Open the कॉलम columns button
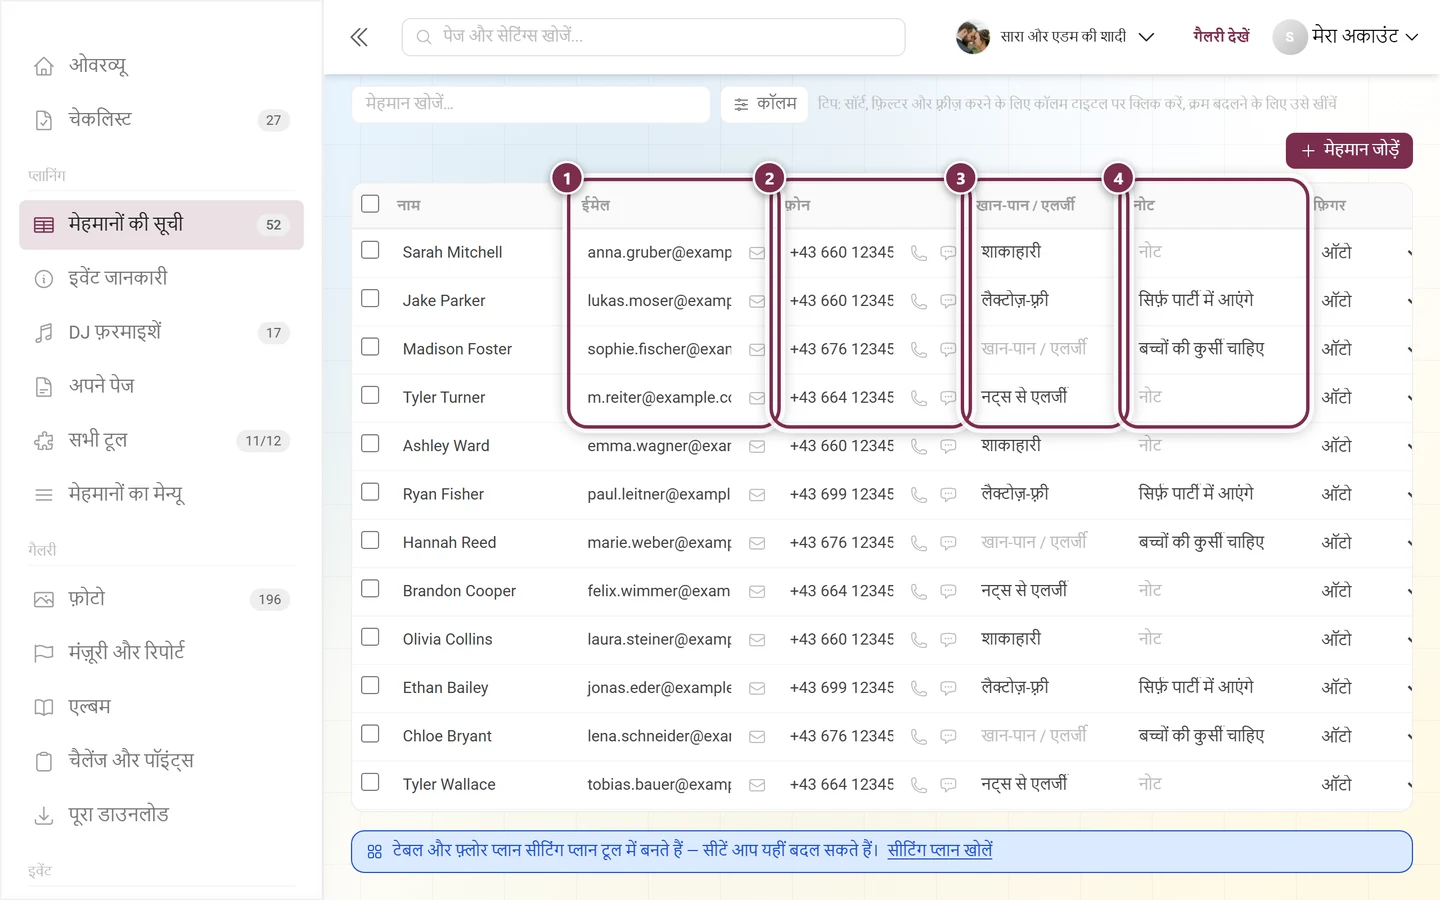This screenshot has width=1440, height=900. (x=765, y=104)
